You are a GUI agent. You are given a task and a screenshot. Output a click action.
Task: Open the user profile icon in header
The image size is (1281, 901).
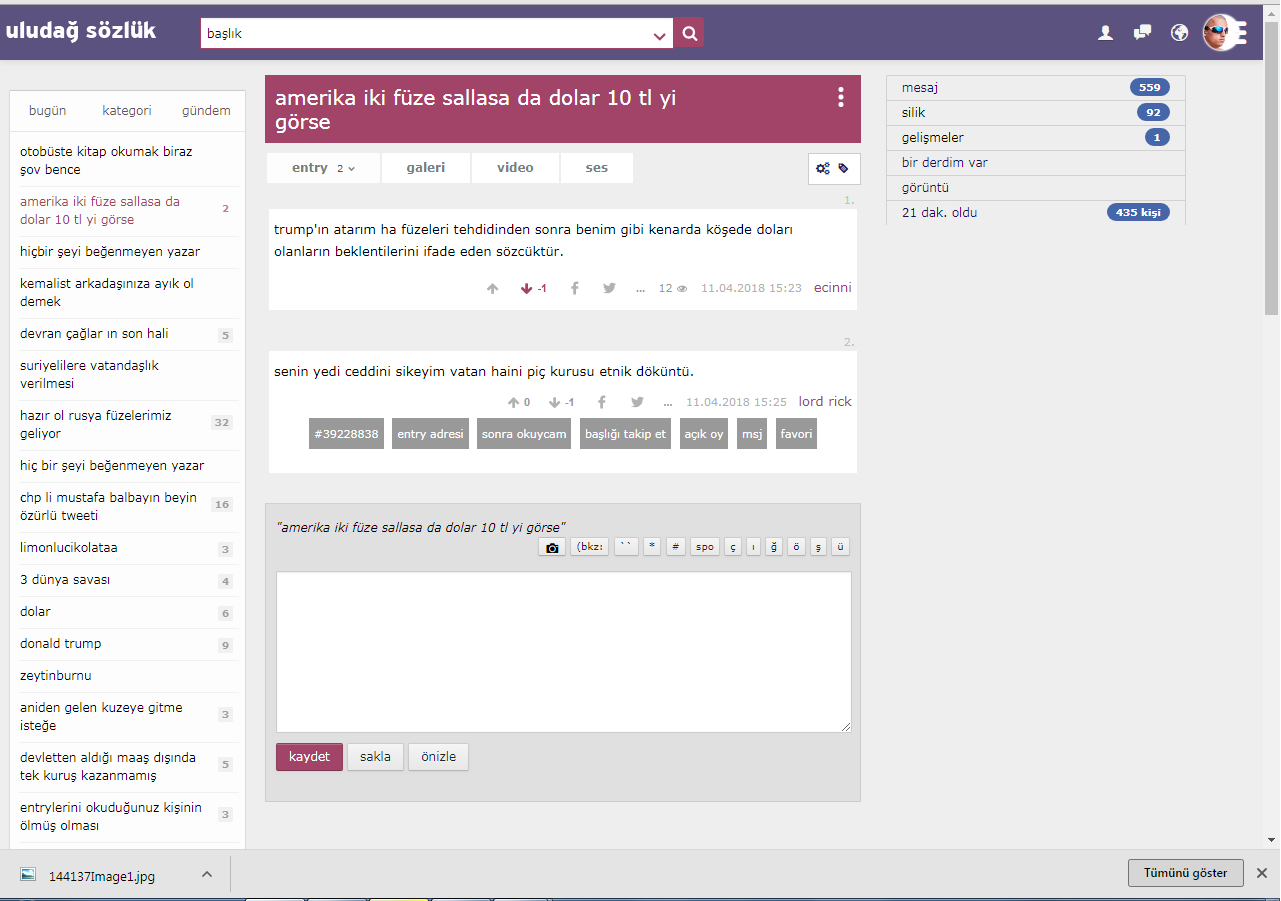click(1105, 33)
